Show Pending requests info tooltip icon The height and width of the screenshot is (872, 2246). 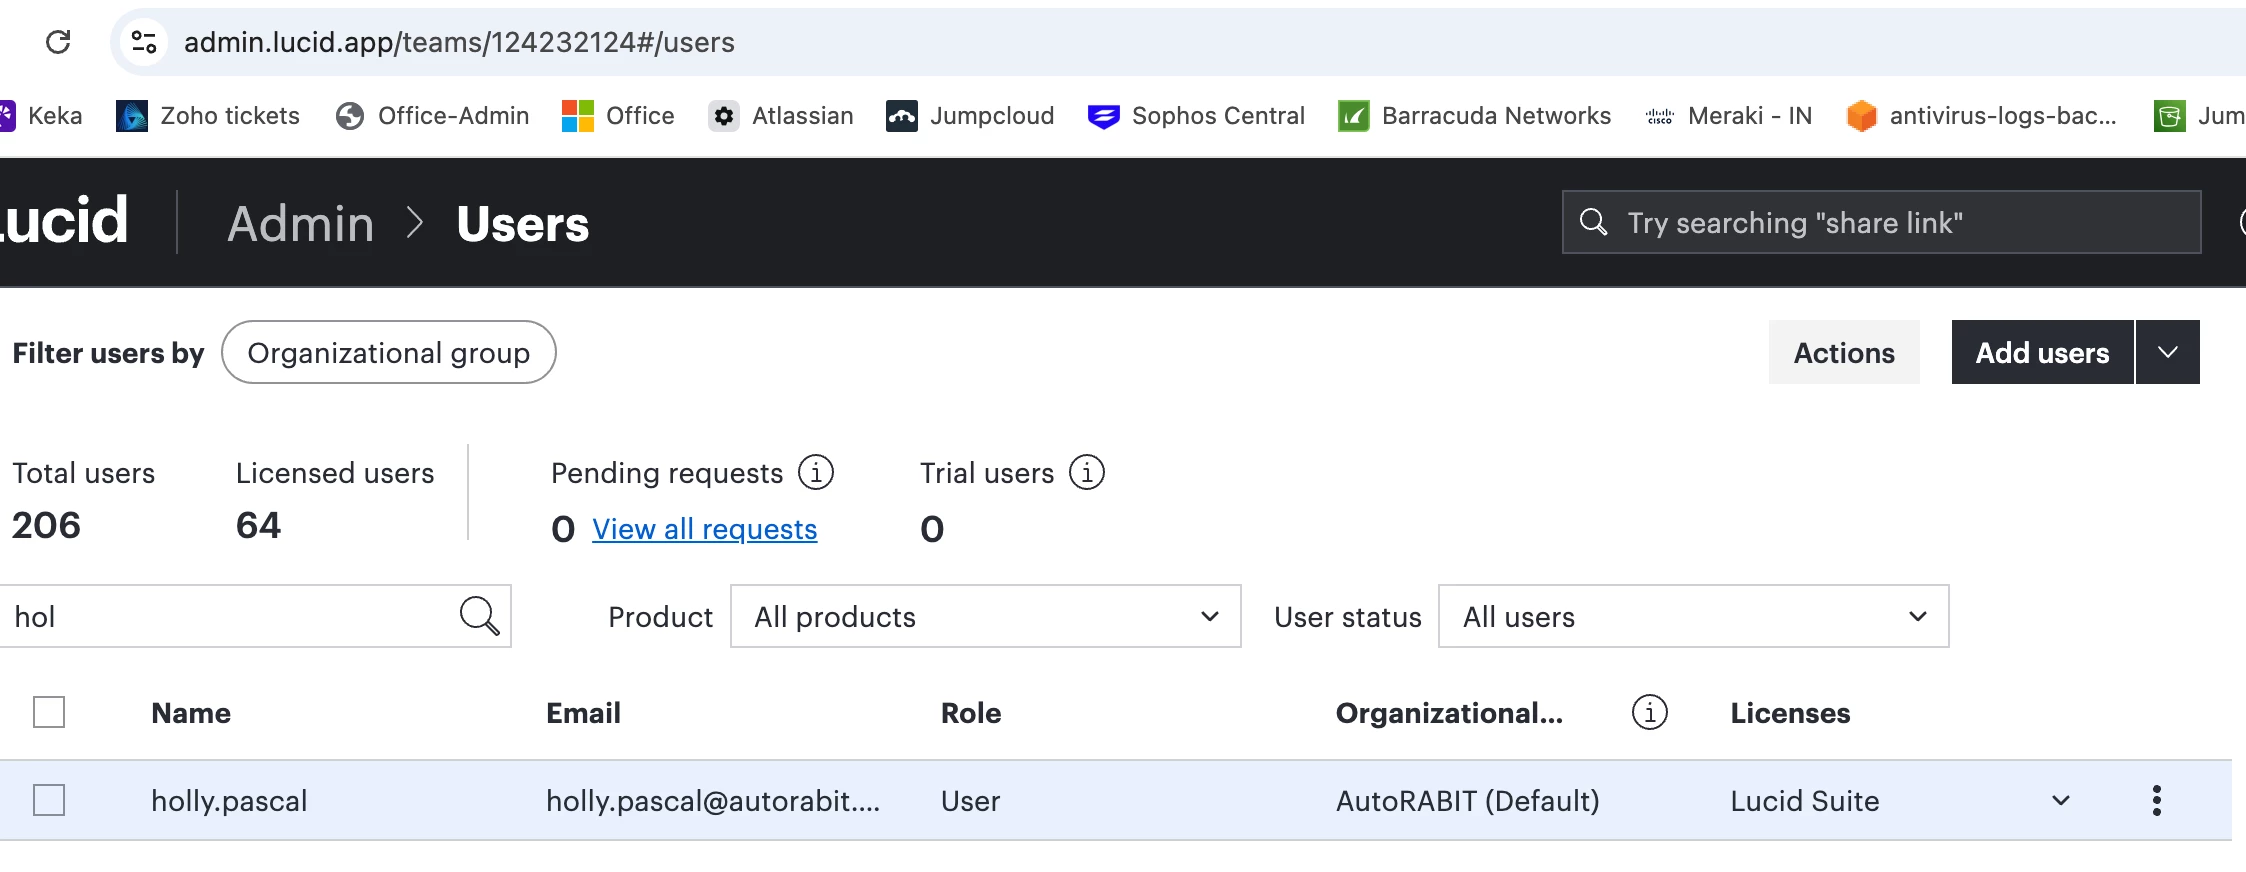tap(816, 472)
